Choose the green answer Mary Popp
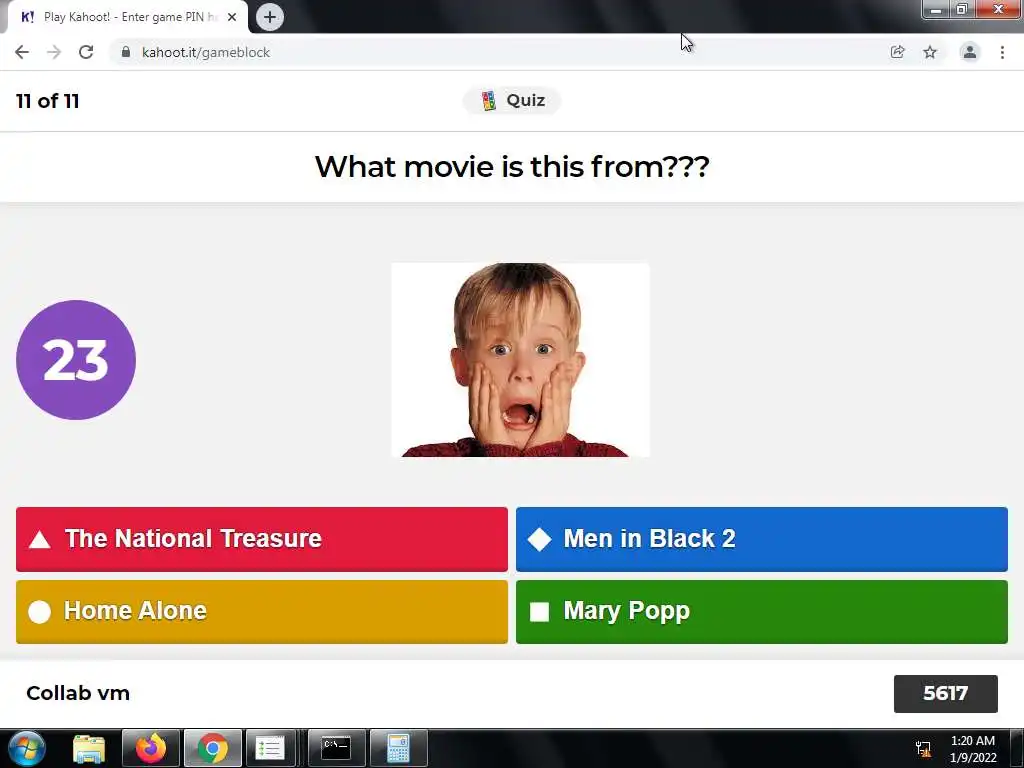This screenshot has height=768, width=1024. tap(761, 612)
